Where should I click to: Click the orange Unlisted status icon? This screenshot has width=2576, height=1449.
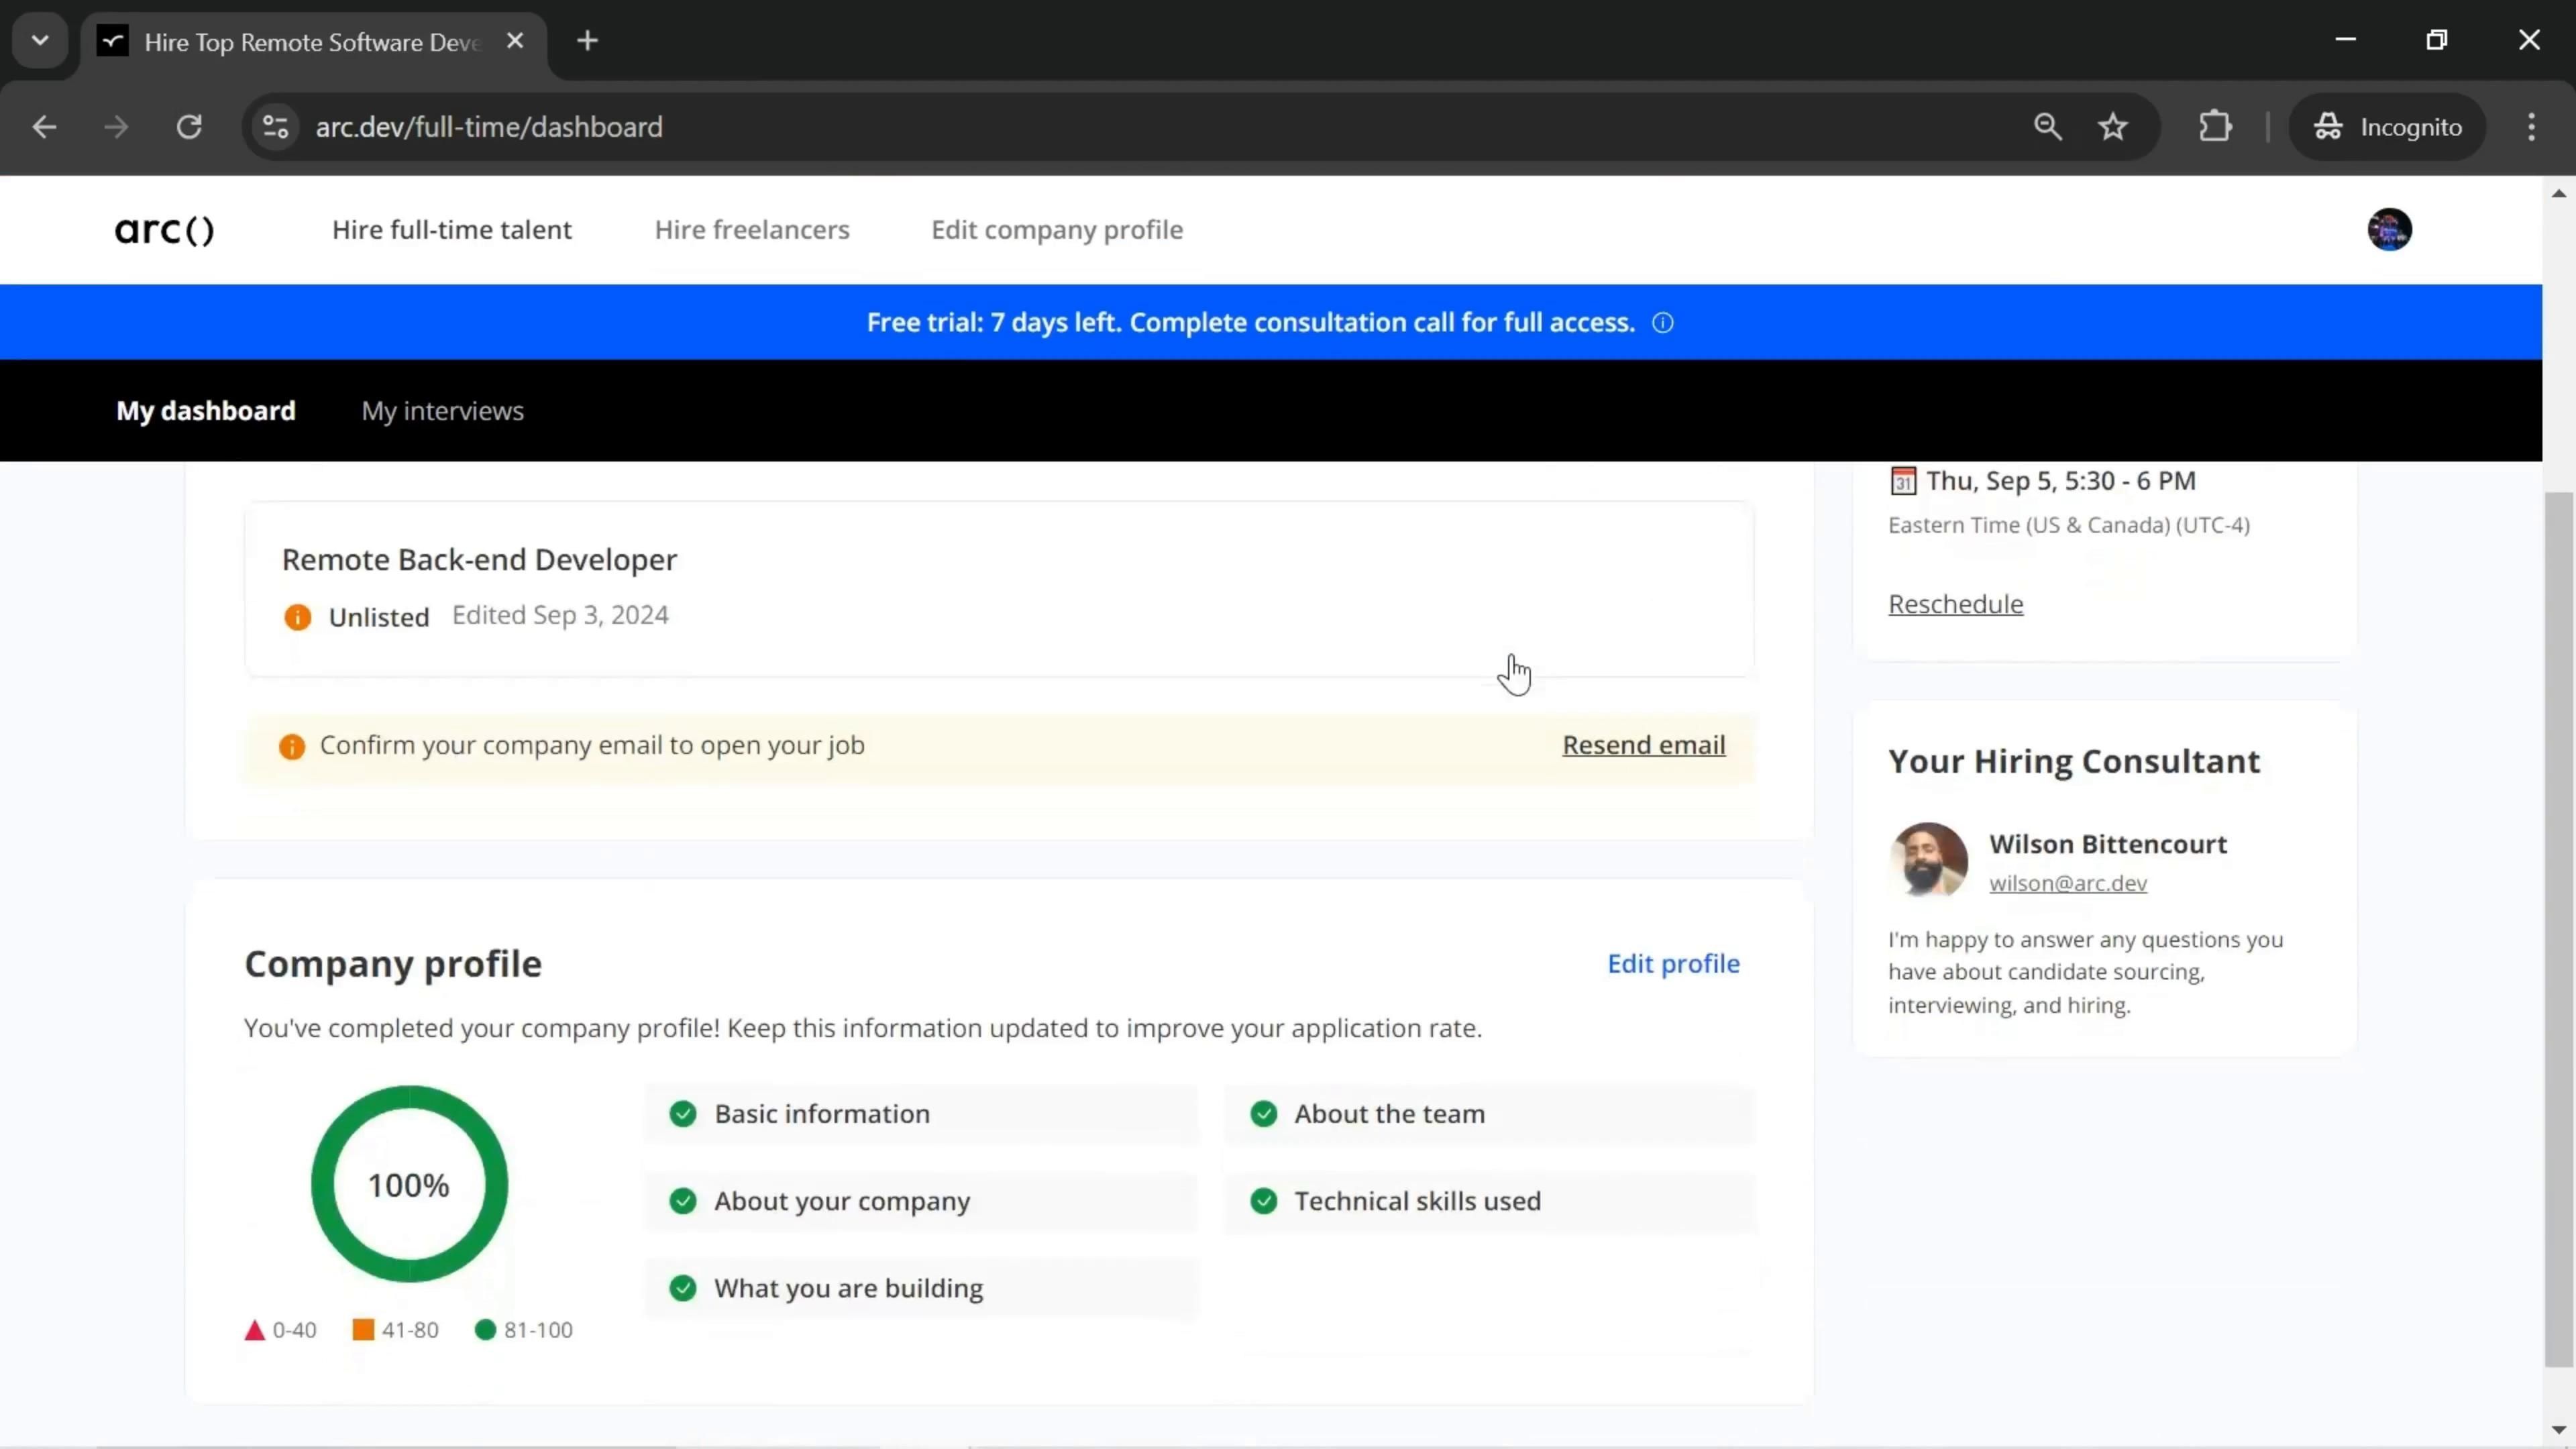pos(297,617)
